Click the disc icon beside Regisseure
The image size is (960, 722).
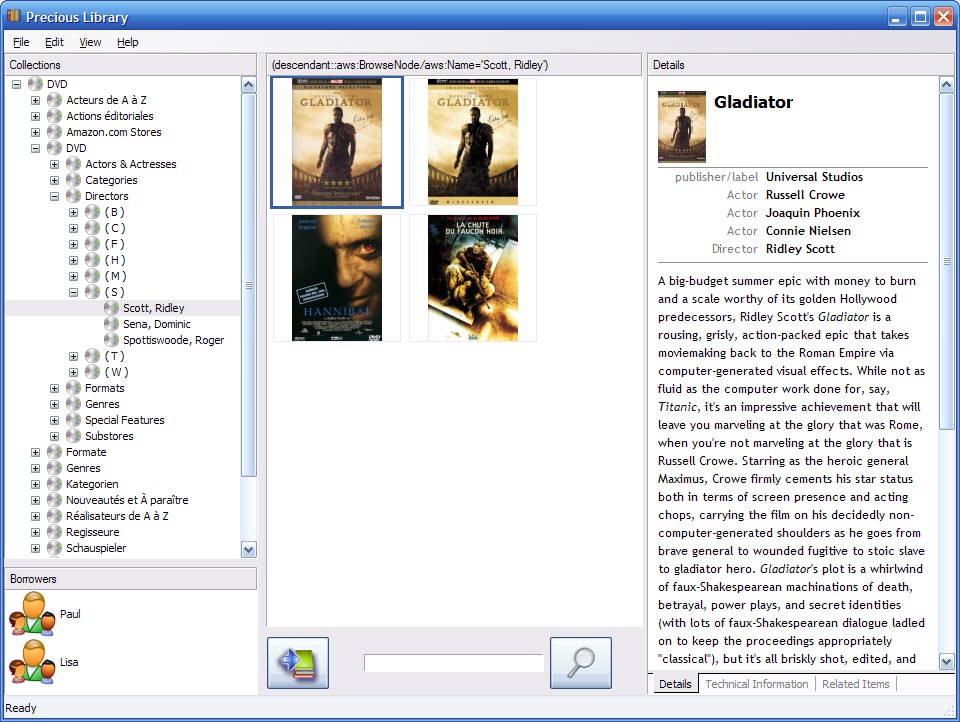(54, 532)
